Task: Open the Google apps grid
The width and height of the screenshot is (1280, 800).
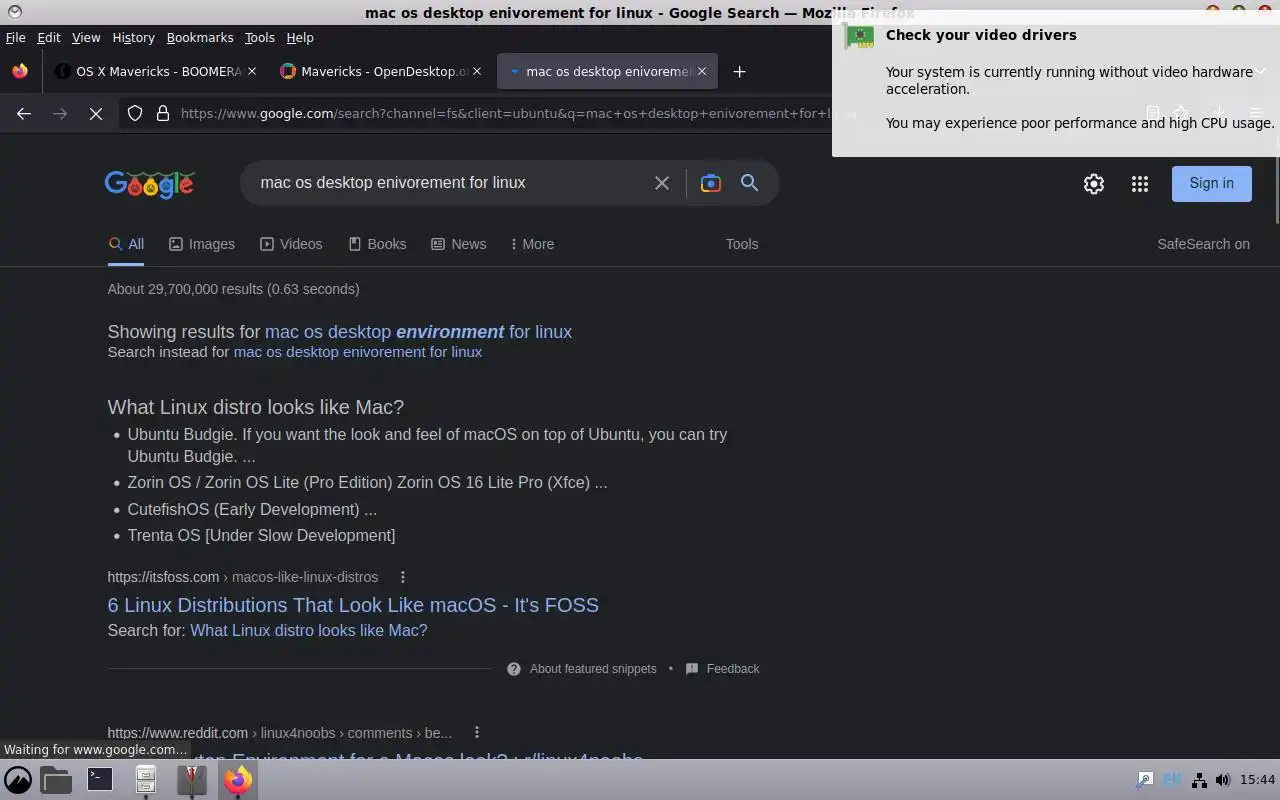Action: click(x=1140, y=184)
